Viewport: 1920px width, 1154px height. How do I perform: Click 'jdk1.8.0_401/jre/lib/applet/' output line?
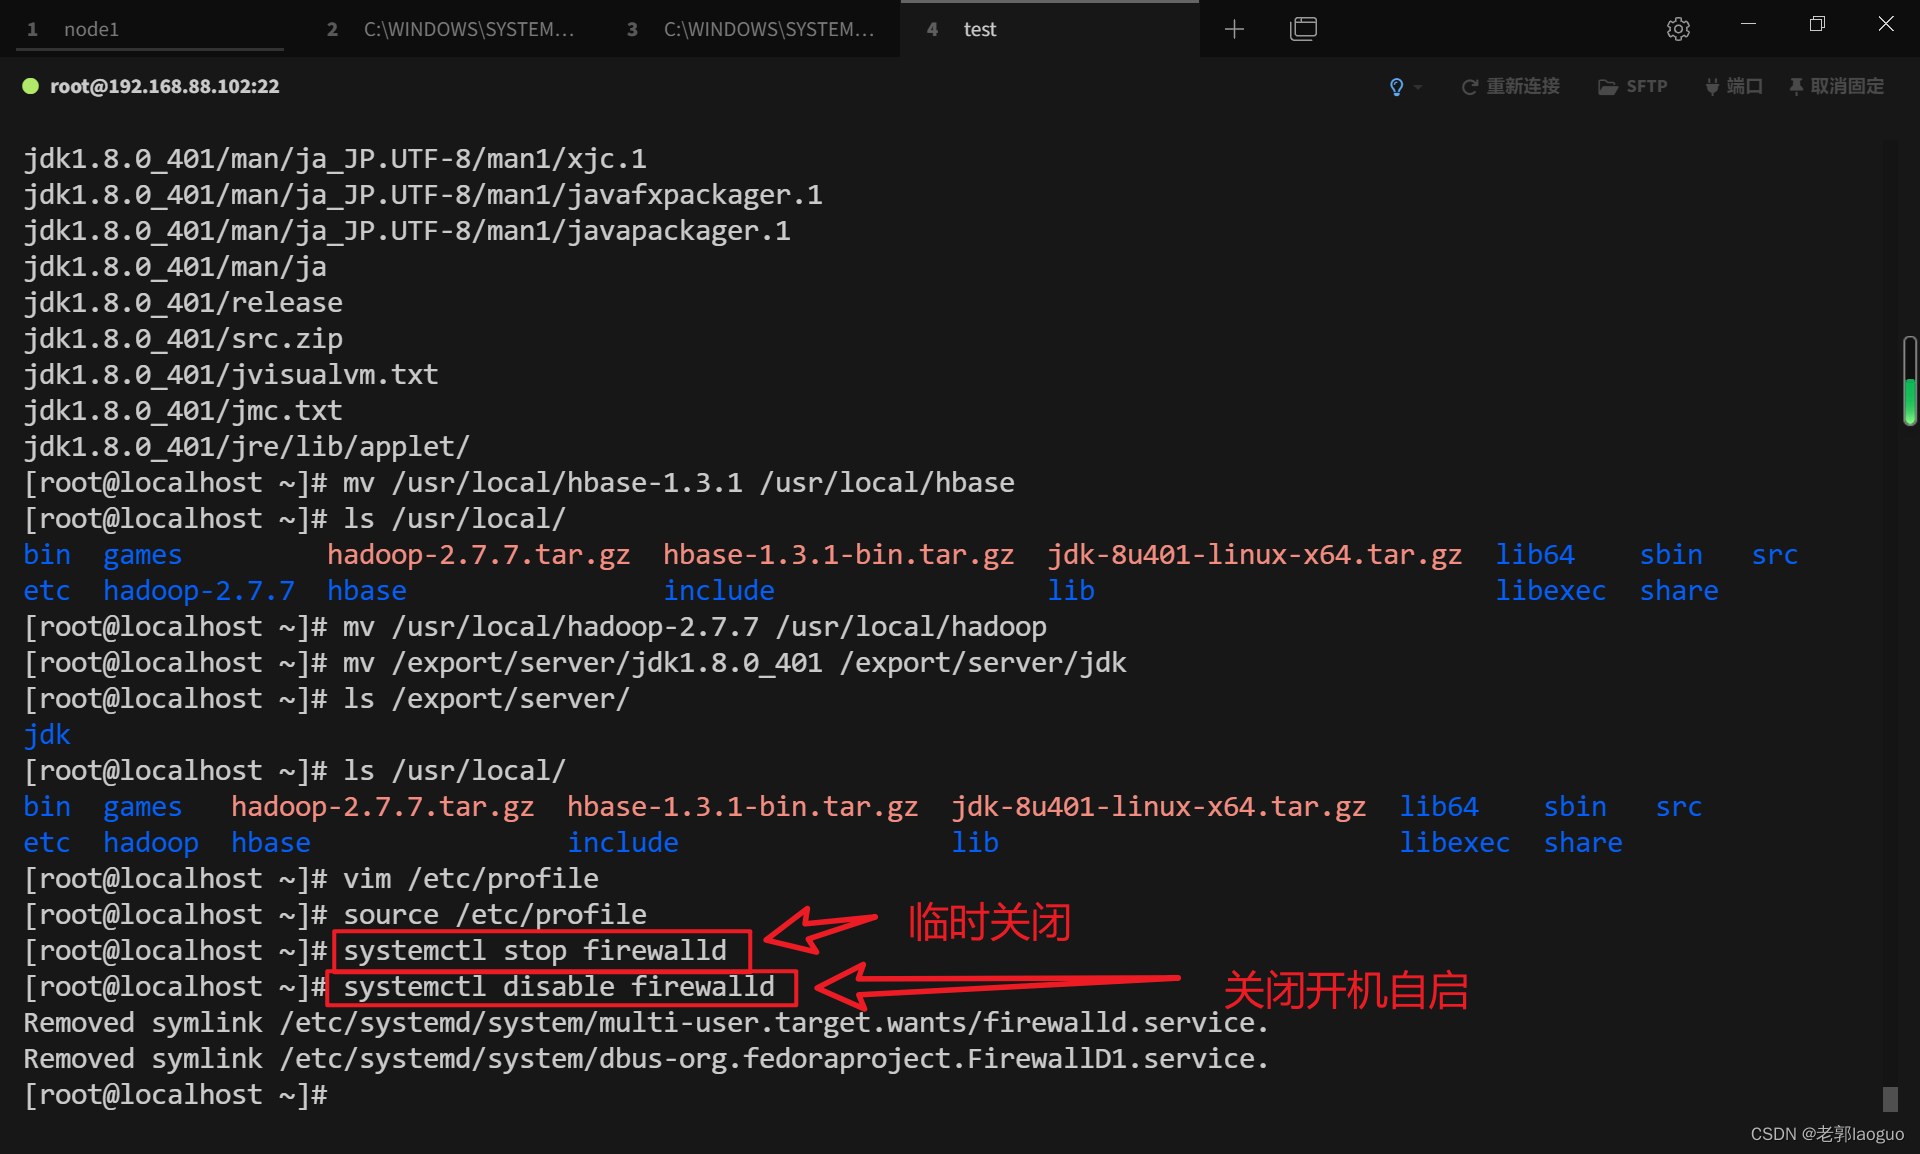click(247, 446)
